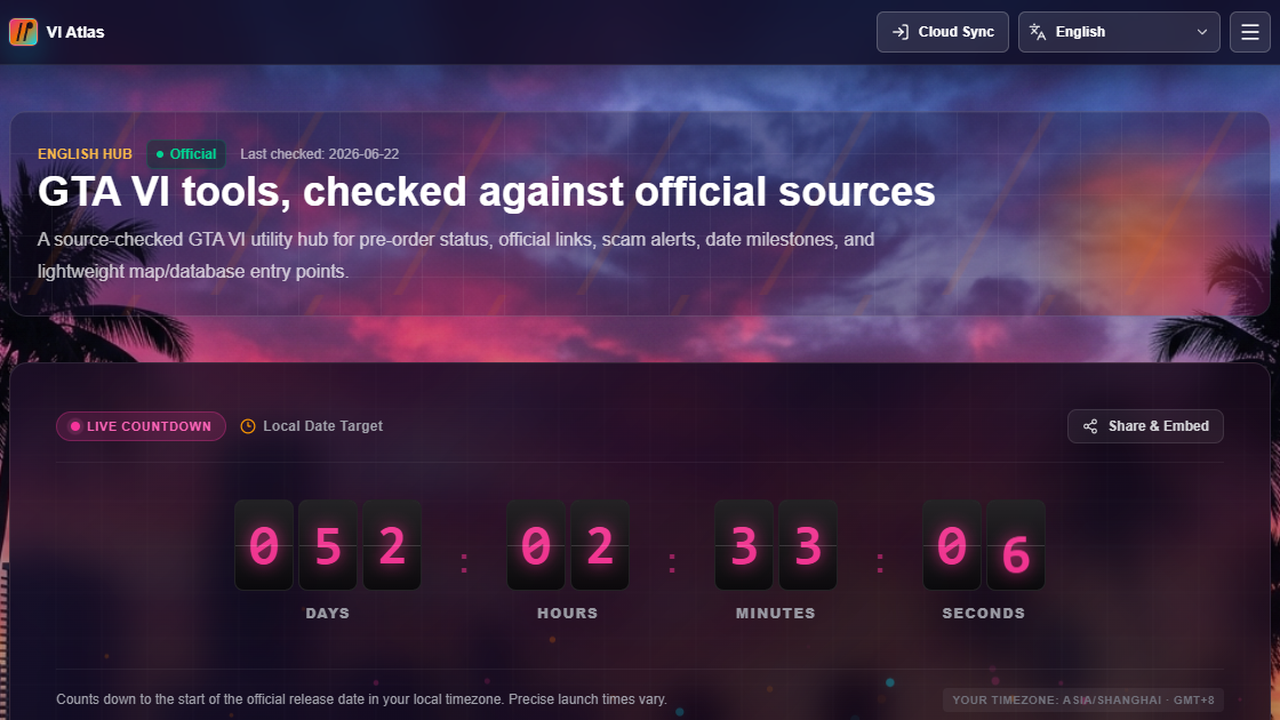Expand the English language dropdown
The height and width of the screenshot is (720, 1280).
[x=1119, y=32]
